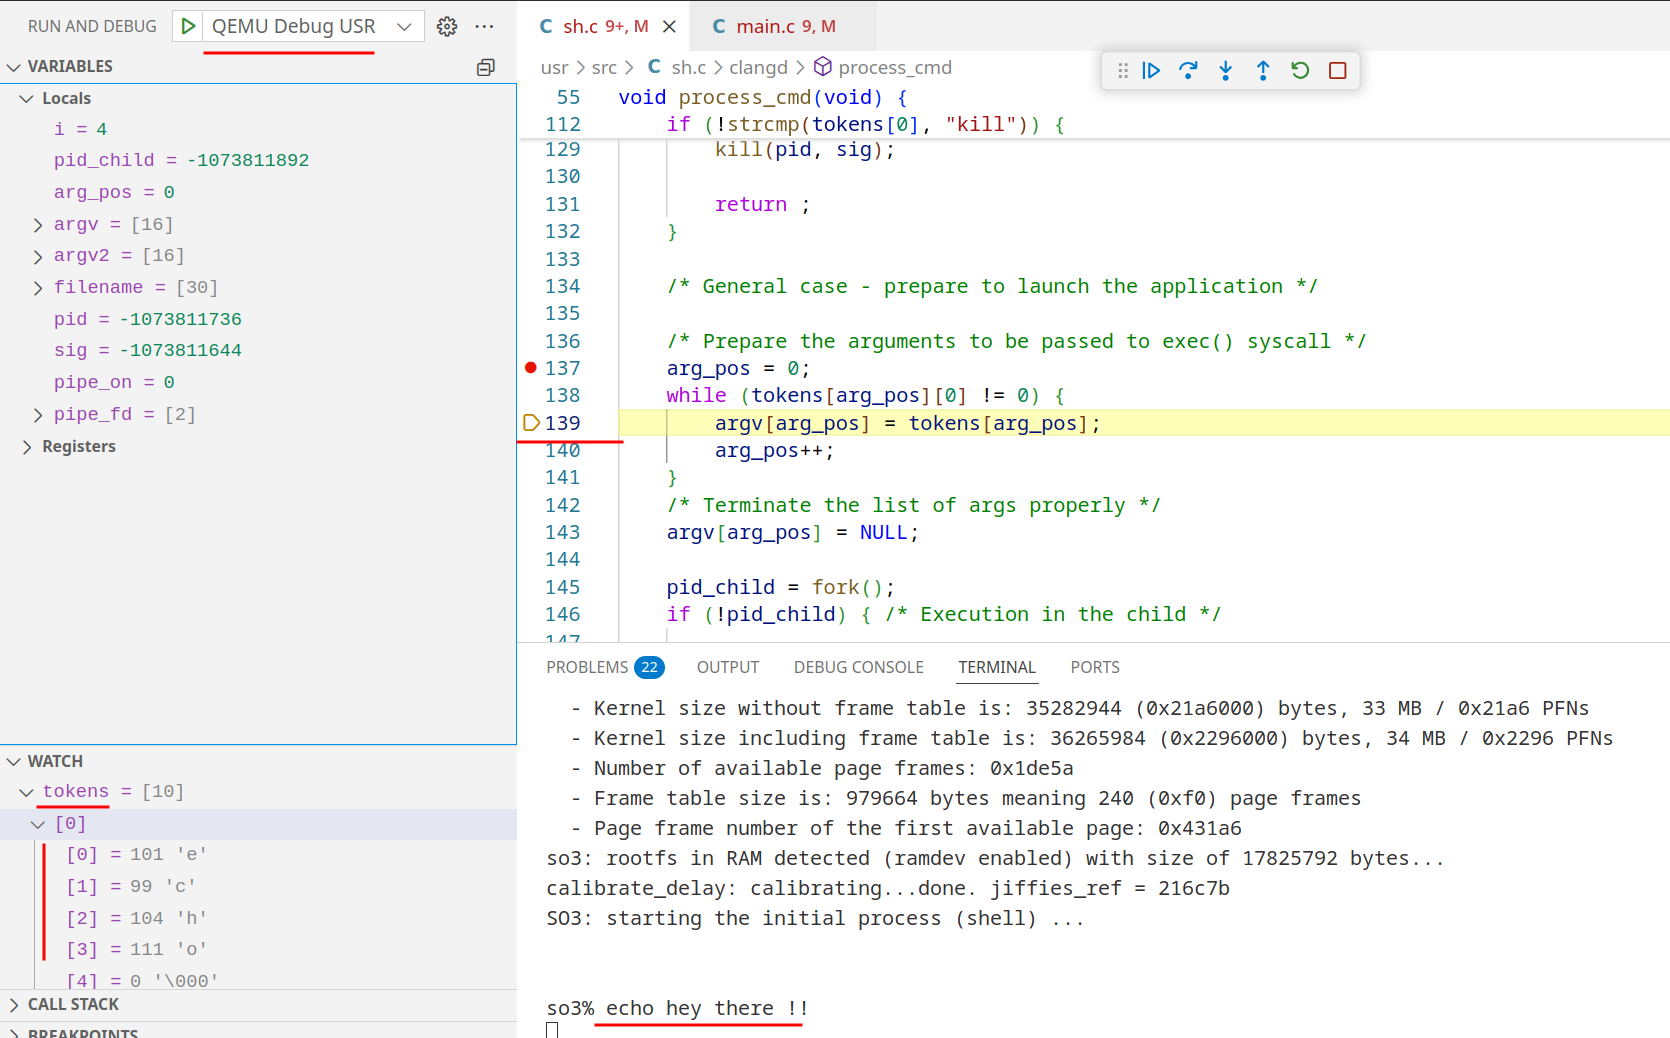Screen dimensions: 1670x1038
Task: Toggle the logpoint marker on line 139
Action: 530,422
